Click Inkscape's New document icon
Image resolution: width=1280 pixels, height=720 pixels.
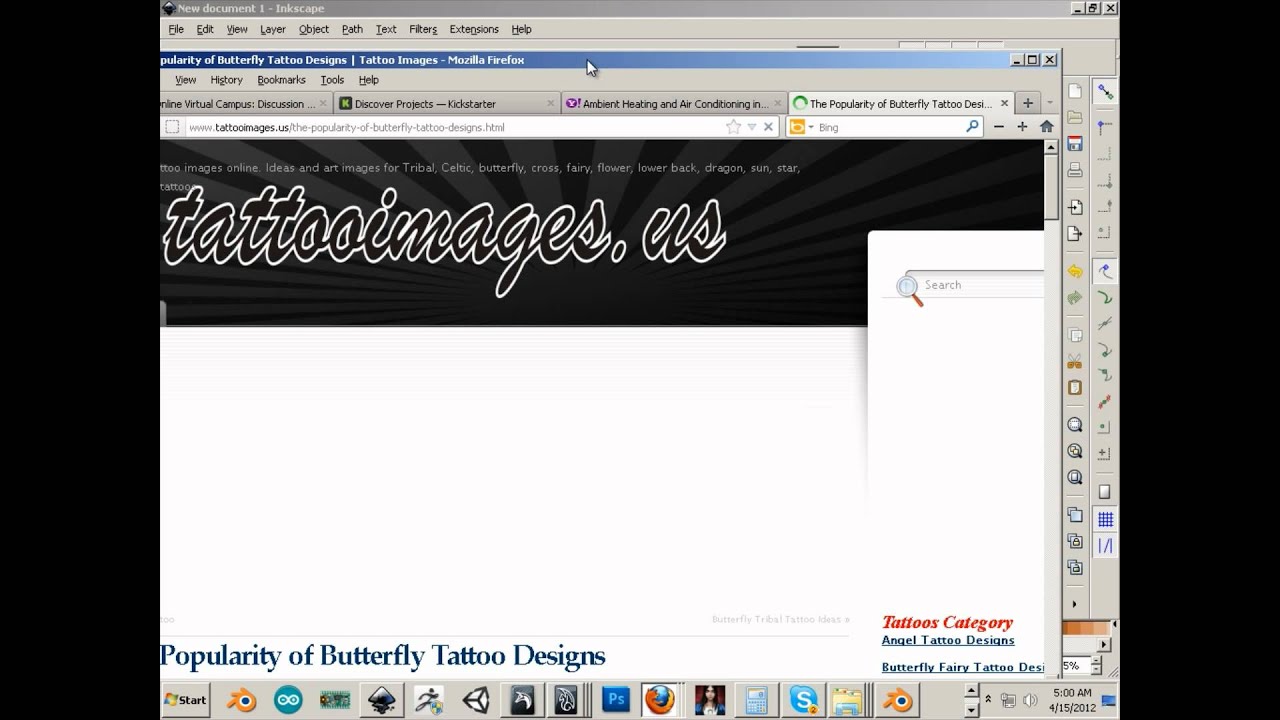click(x=1075, y=91)
